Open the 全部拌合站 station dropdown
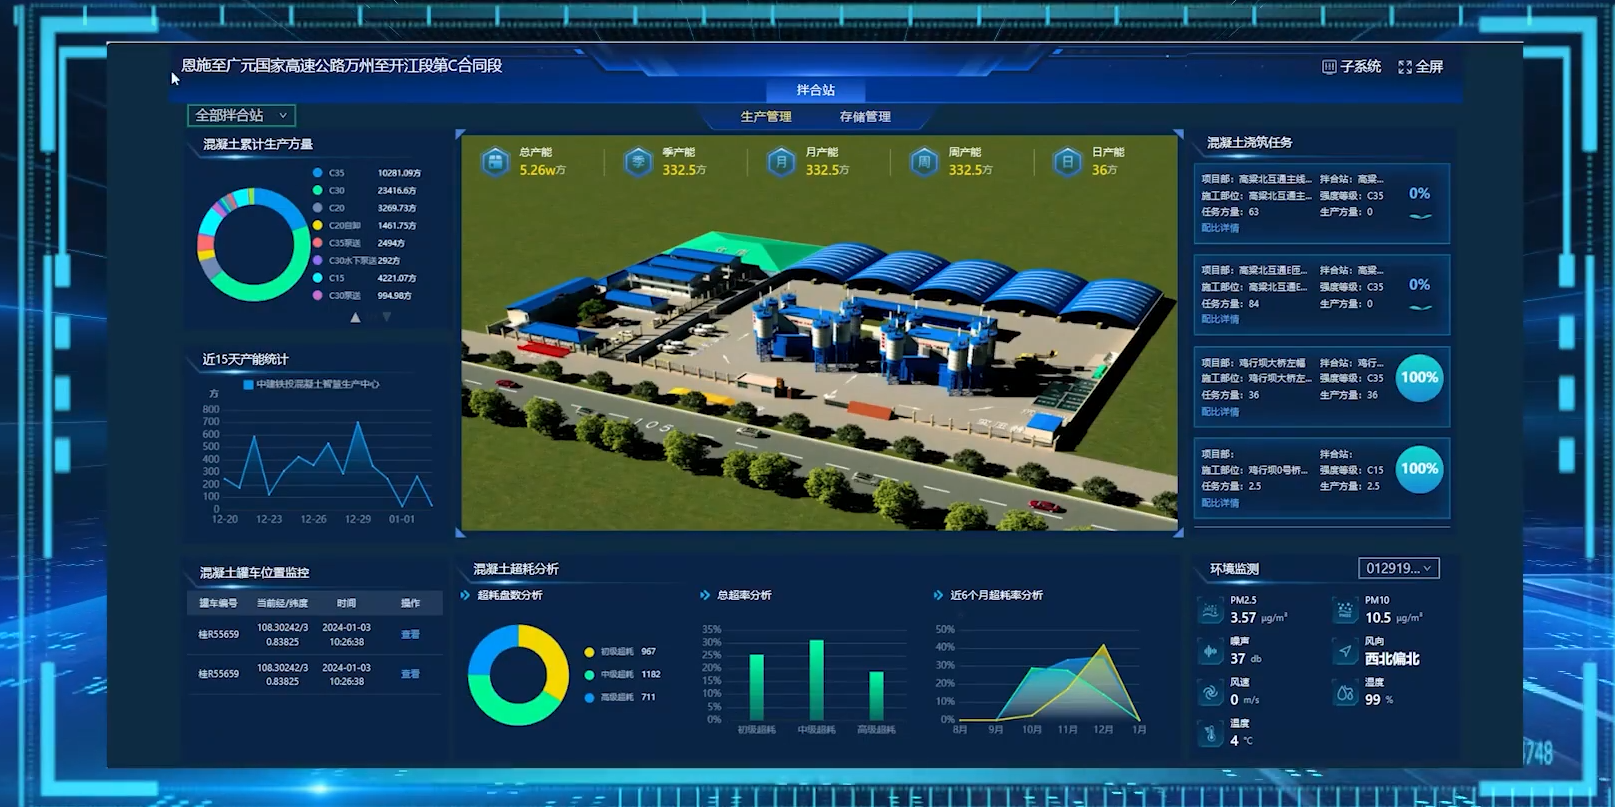The image size is (1615, 807). [x=241, y=115]
